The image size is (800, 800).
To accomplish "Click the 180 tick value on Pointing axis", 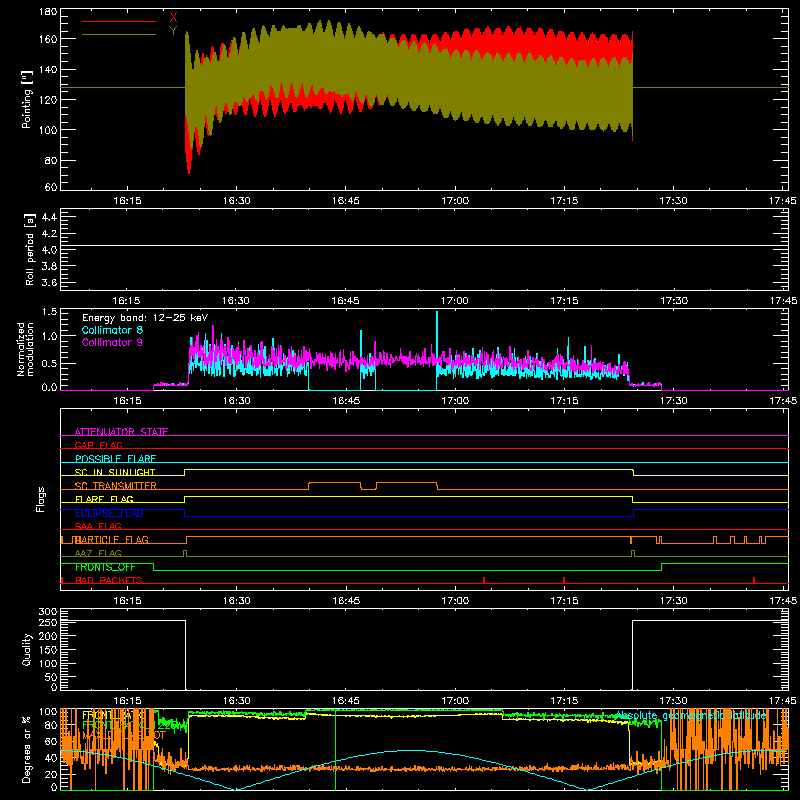I will tap(48, 11).
